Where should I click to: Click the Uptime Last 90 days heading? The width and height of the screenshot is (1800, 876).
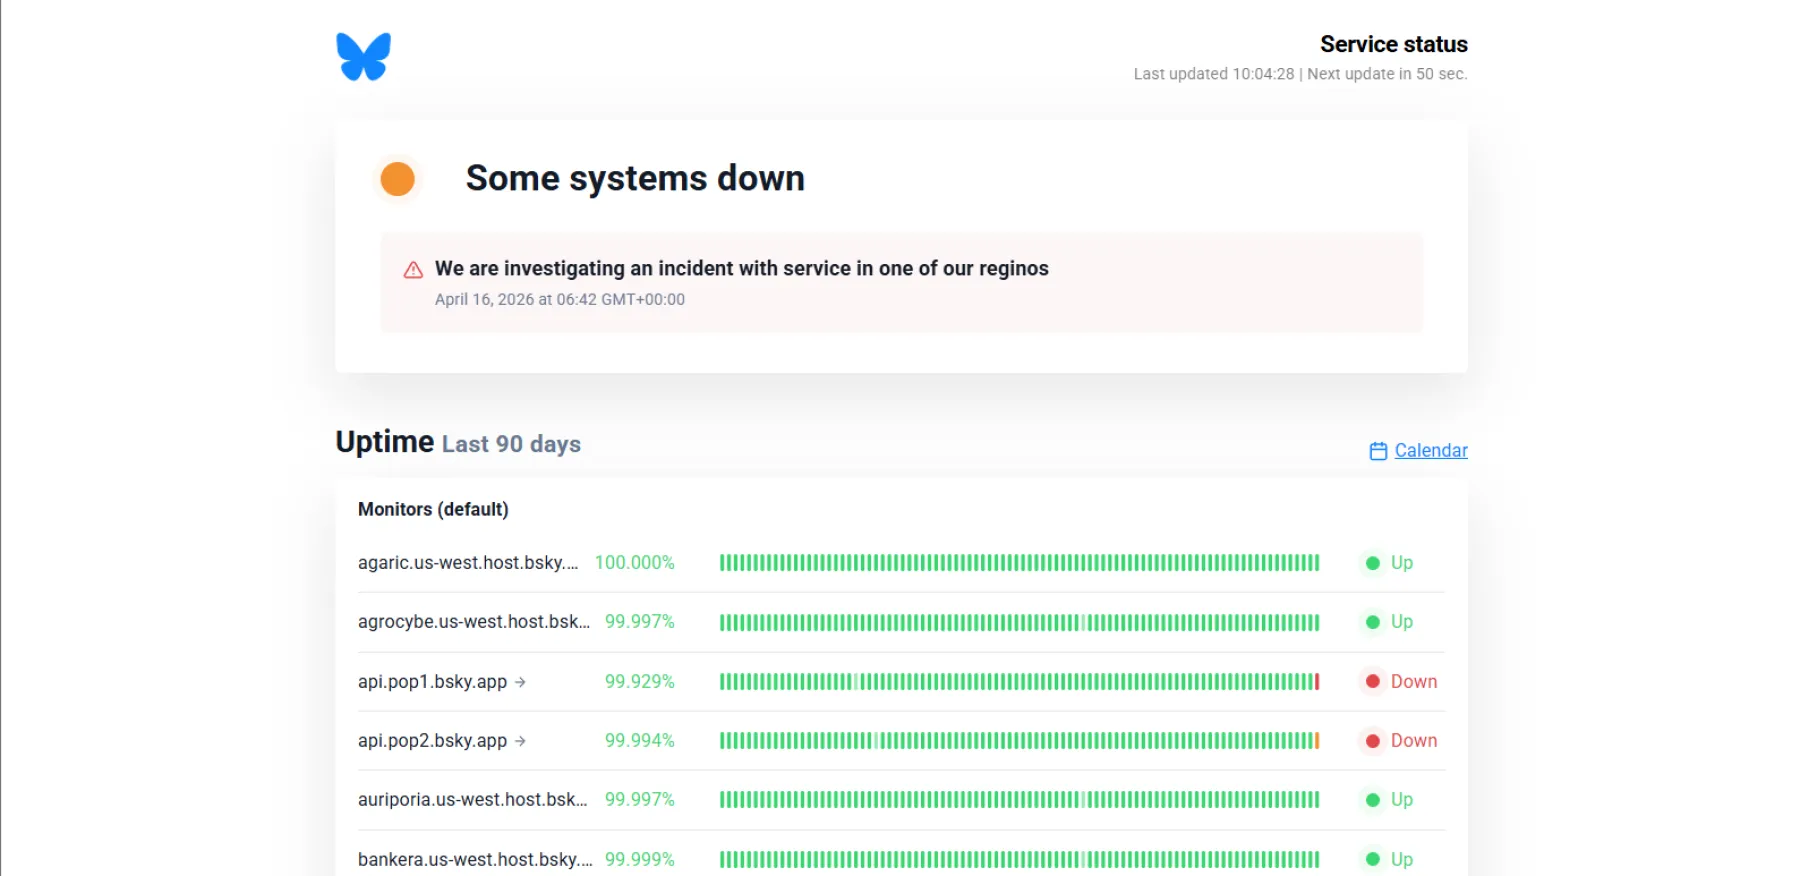pos(458,442)
